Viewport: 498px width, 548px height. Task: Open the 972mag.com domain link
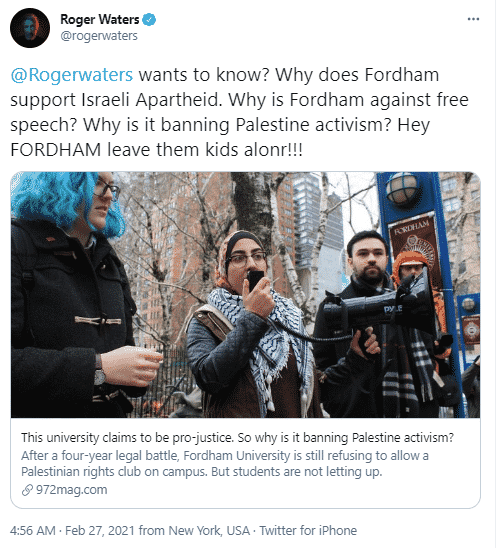point(72,491)
